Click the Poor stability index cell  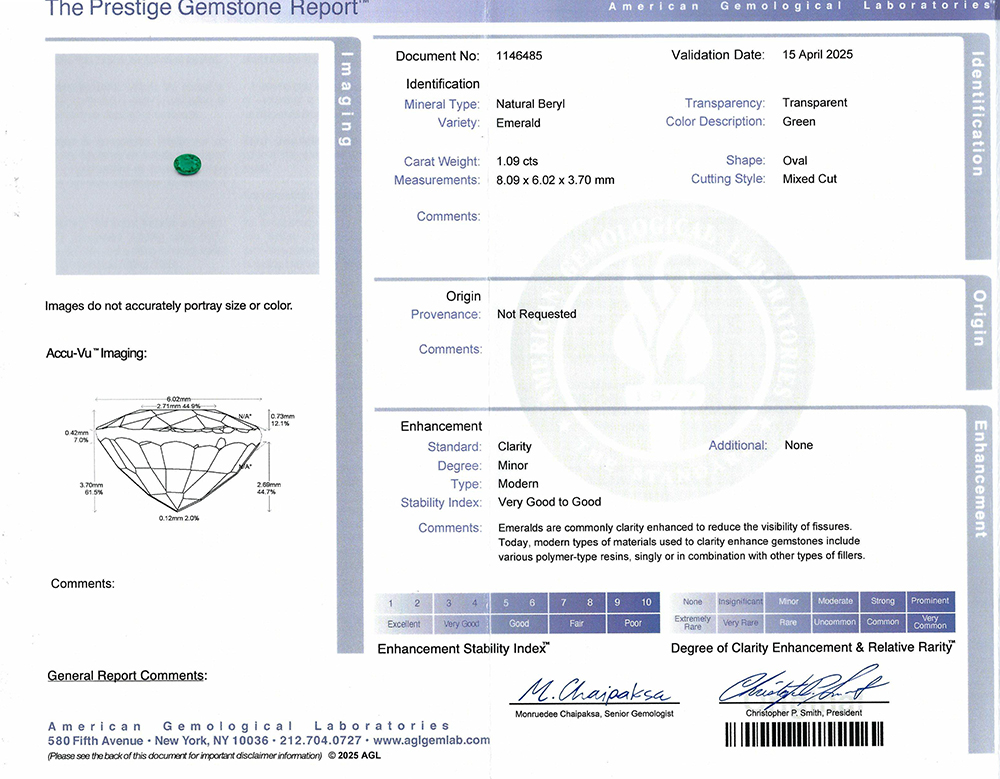[633, 623]
